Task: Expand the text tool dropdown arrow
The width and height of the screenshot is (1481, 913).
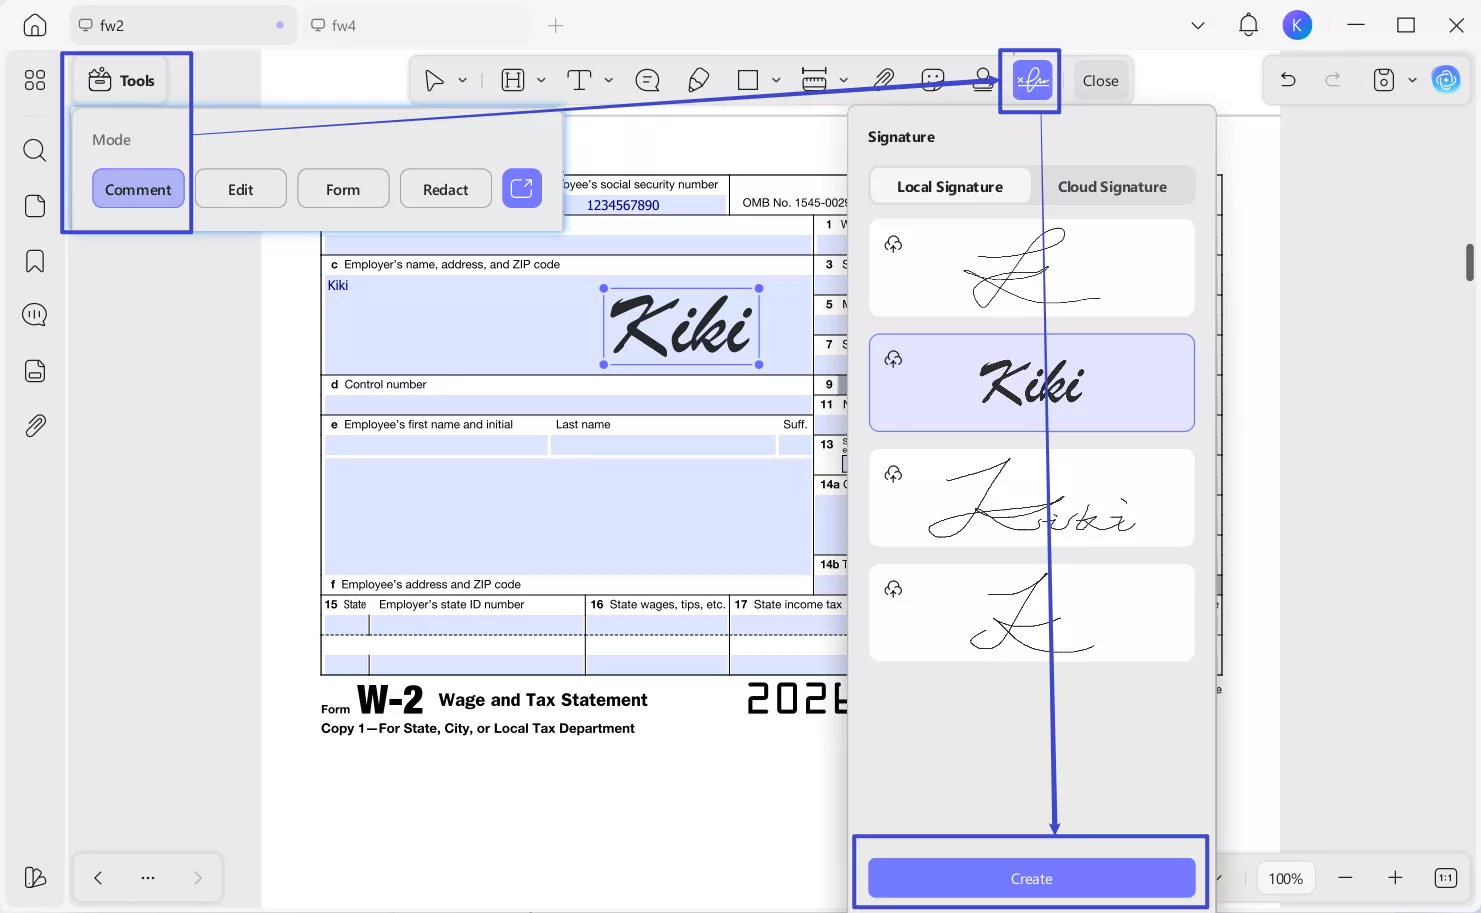Action: click(608, 80)
